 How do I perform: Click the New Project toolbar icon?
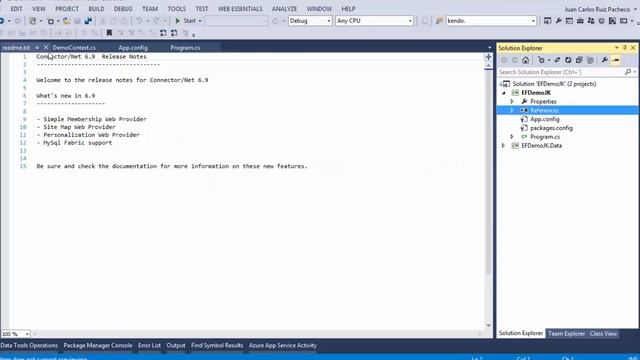coord(32,21)
